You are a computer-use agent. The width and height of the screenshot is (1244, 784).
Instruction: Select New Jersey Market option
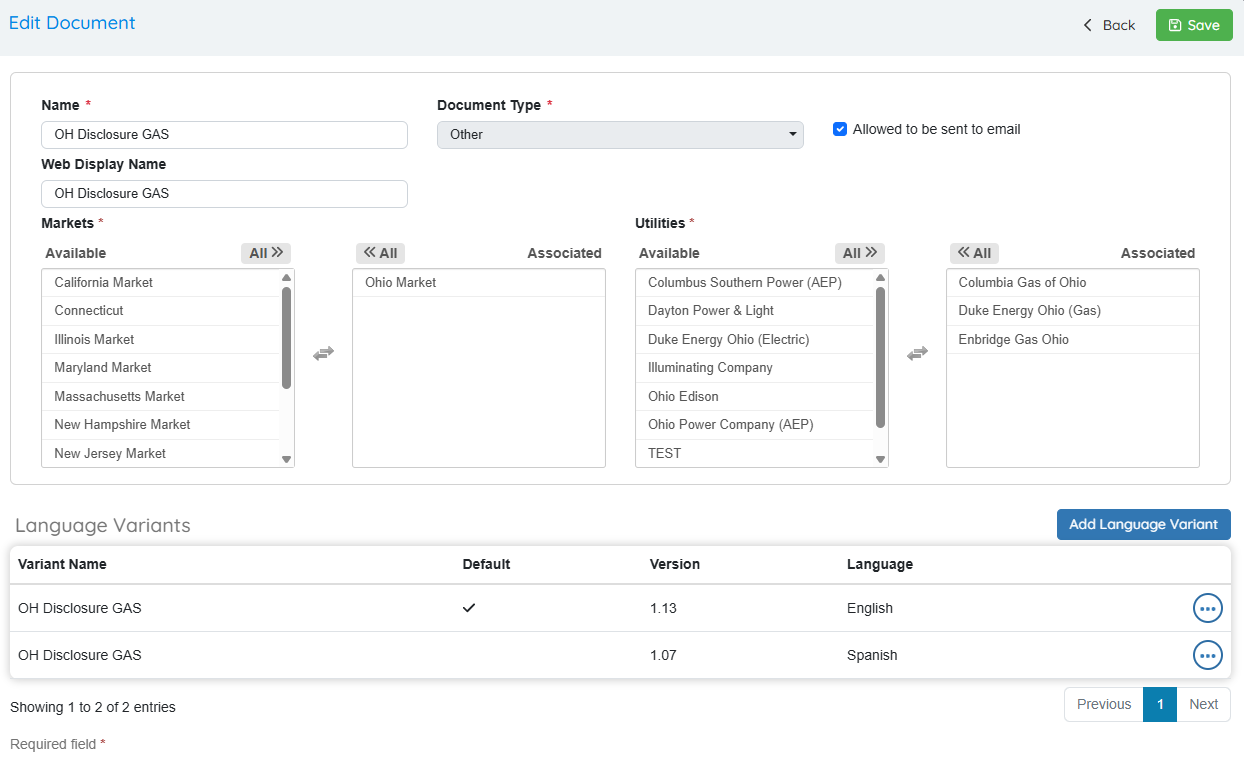point(160,454)
